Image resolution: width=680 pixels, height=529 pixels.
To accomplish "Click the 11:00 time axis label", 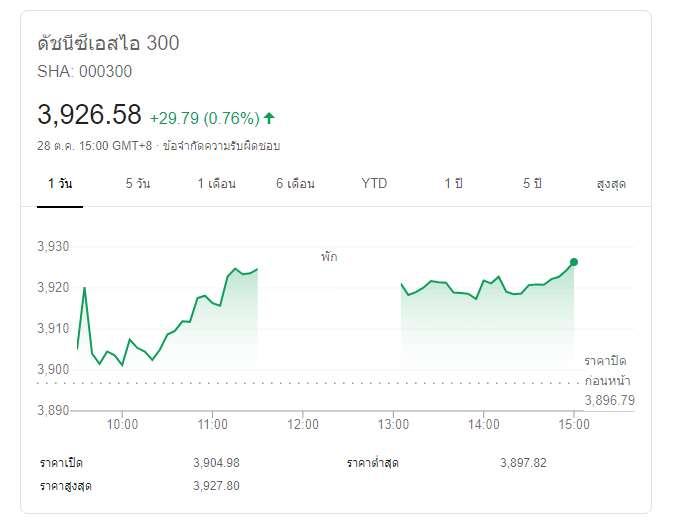I will point(212,424).
